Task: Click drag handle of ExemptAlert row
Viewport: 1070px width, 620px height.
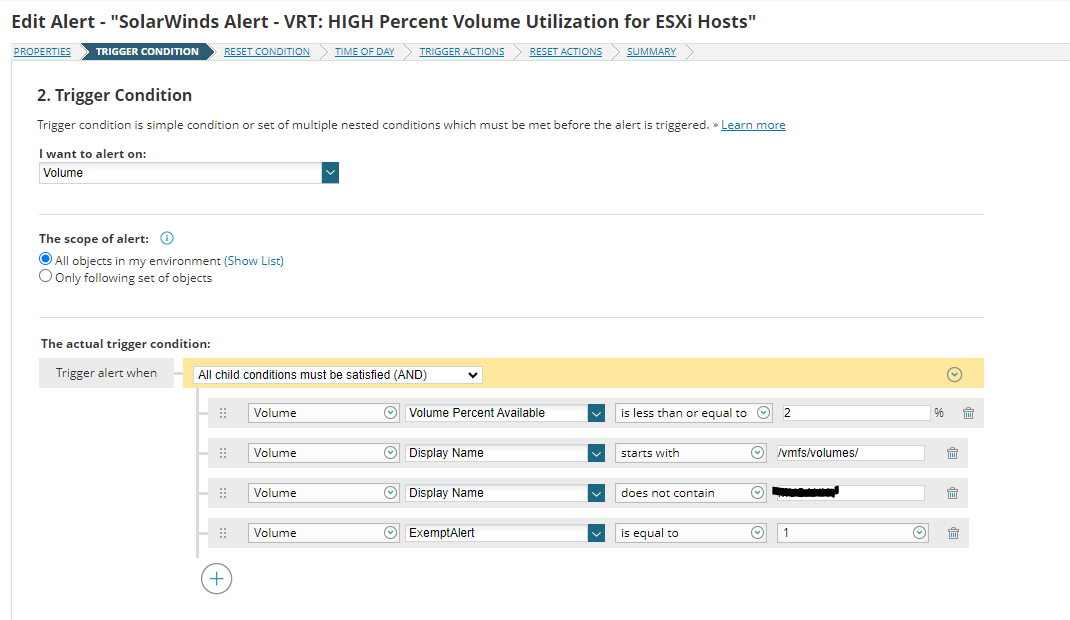Action: 222,533
